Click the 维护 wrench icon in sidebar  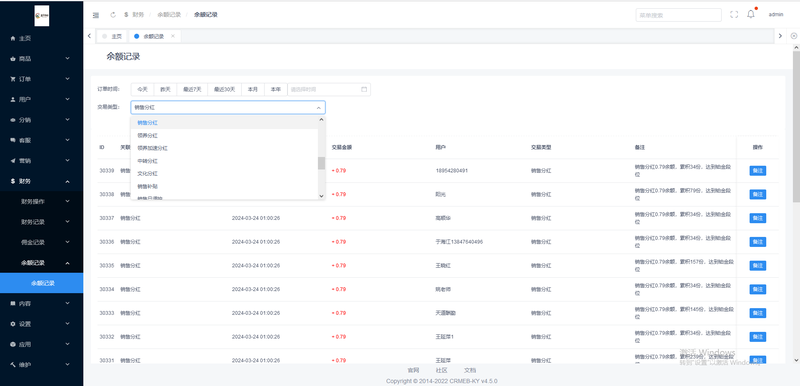[x=13, y=365]
